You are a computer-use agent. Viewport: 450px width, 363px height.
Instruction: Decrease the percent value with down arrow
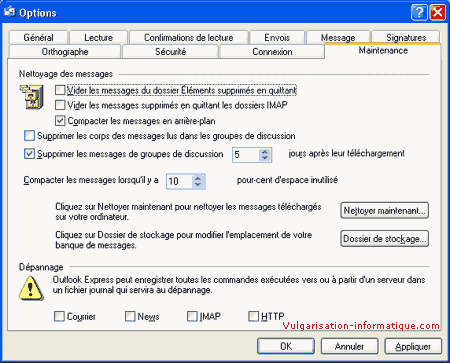pyautogui.click(x=198, y=184)
